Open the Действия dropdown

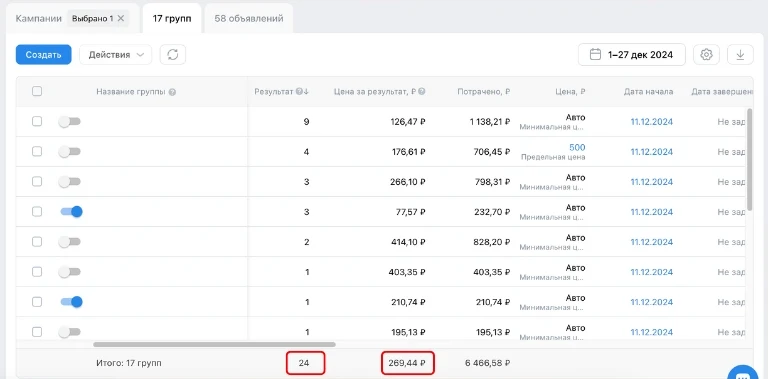coord(116,55)
